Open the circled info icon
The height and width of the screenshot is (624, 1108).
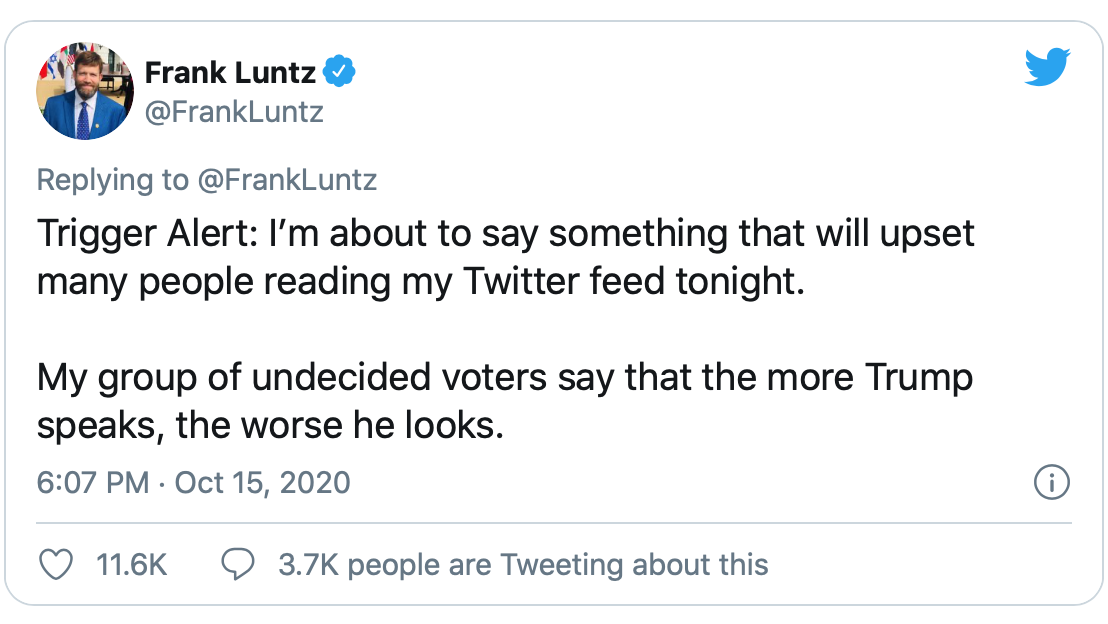tap(1051, 483)
